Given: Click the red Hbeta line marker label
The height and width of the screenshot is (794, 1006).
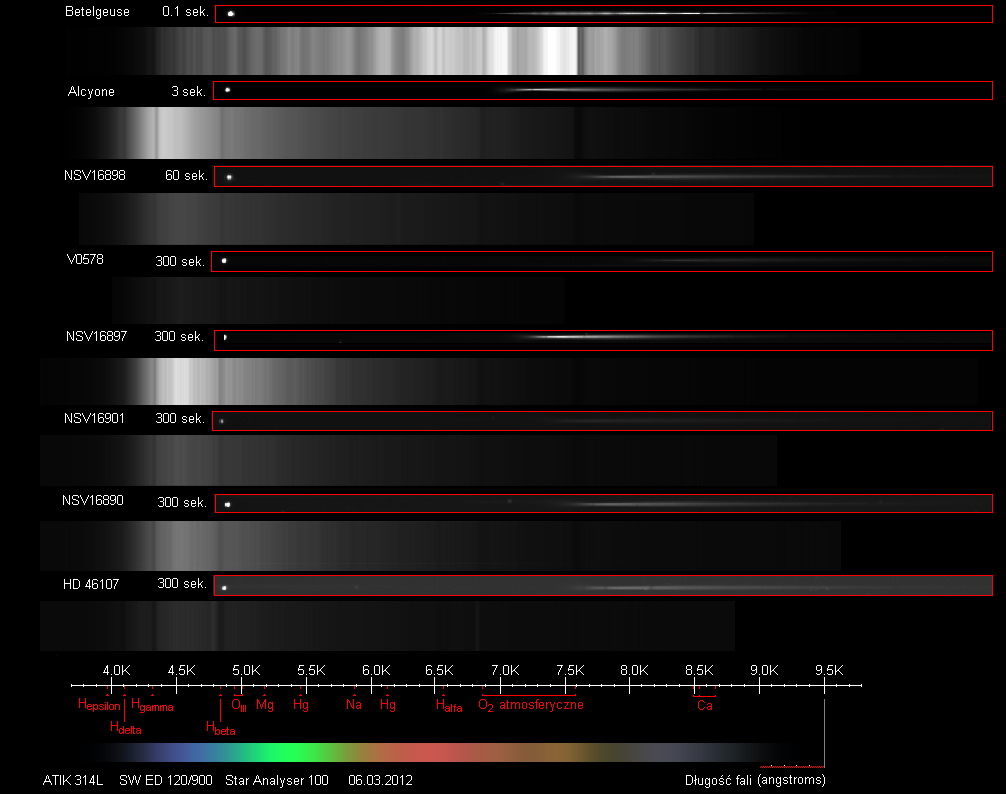Looking at the screenshot, I should point(220,729).
